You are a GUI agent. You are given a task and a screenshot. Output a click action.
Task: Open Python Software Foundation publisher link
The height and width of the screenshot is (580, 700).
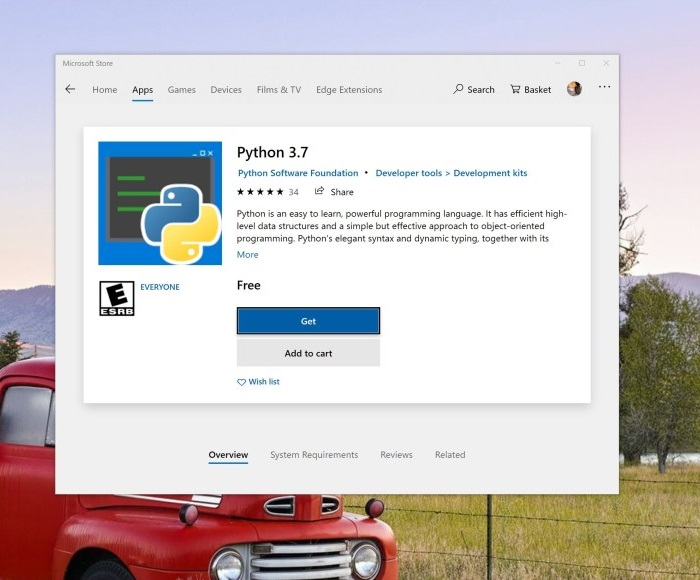pyautogui.click(x=298, y=173)
